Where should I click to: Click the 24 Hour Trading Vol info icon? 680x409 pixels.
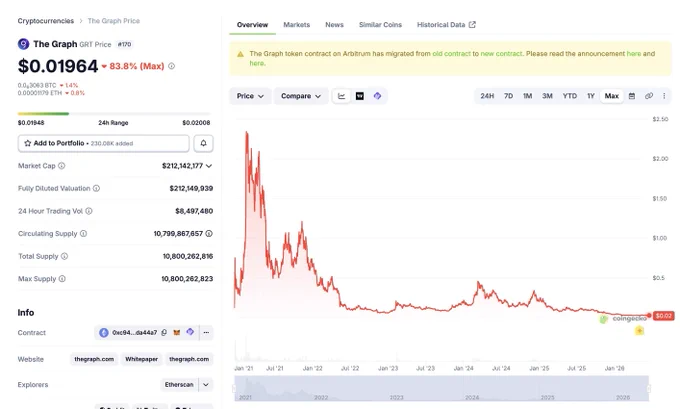pos(89,211)
